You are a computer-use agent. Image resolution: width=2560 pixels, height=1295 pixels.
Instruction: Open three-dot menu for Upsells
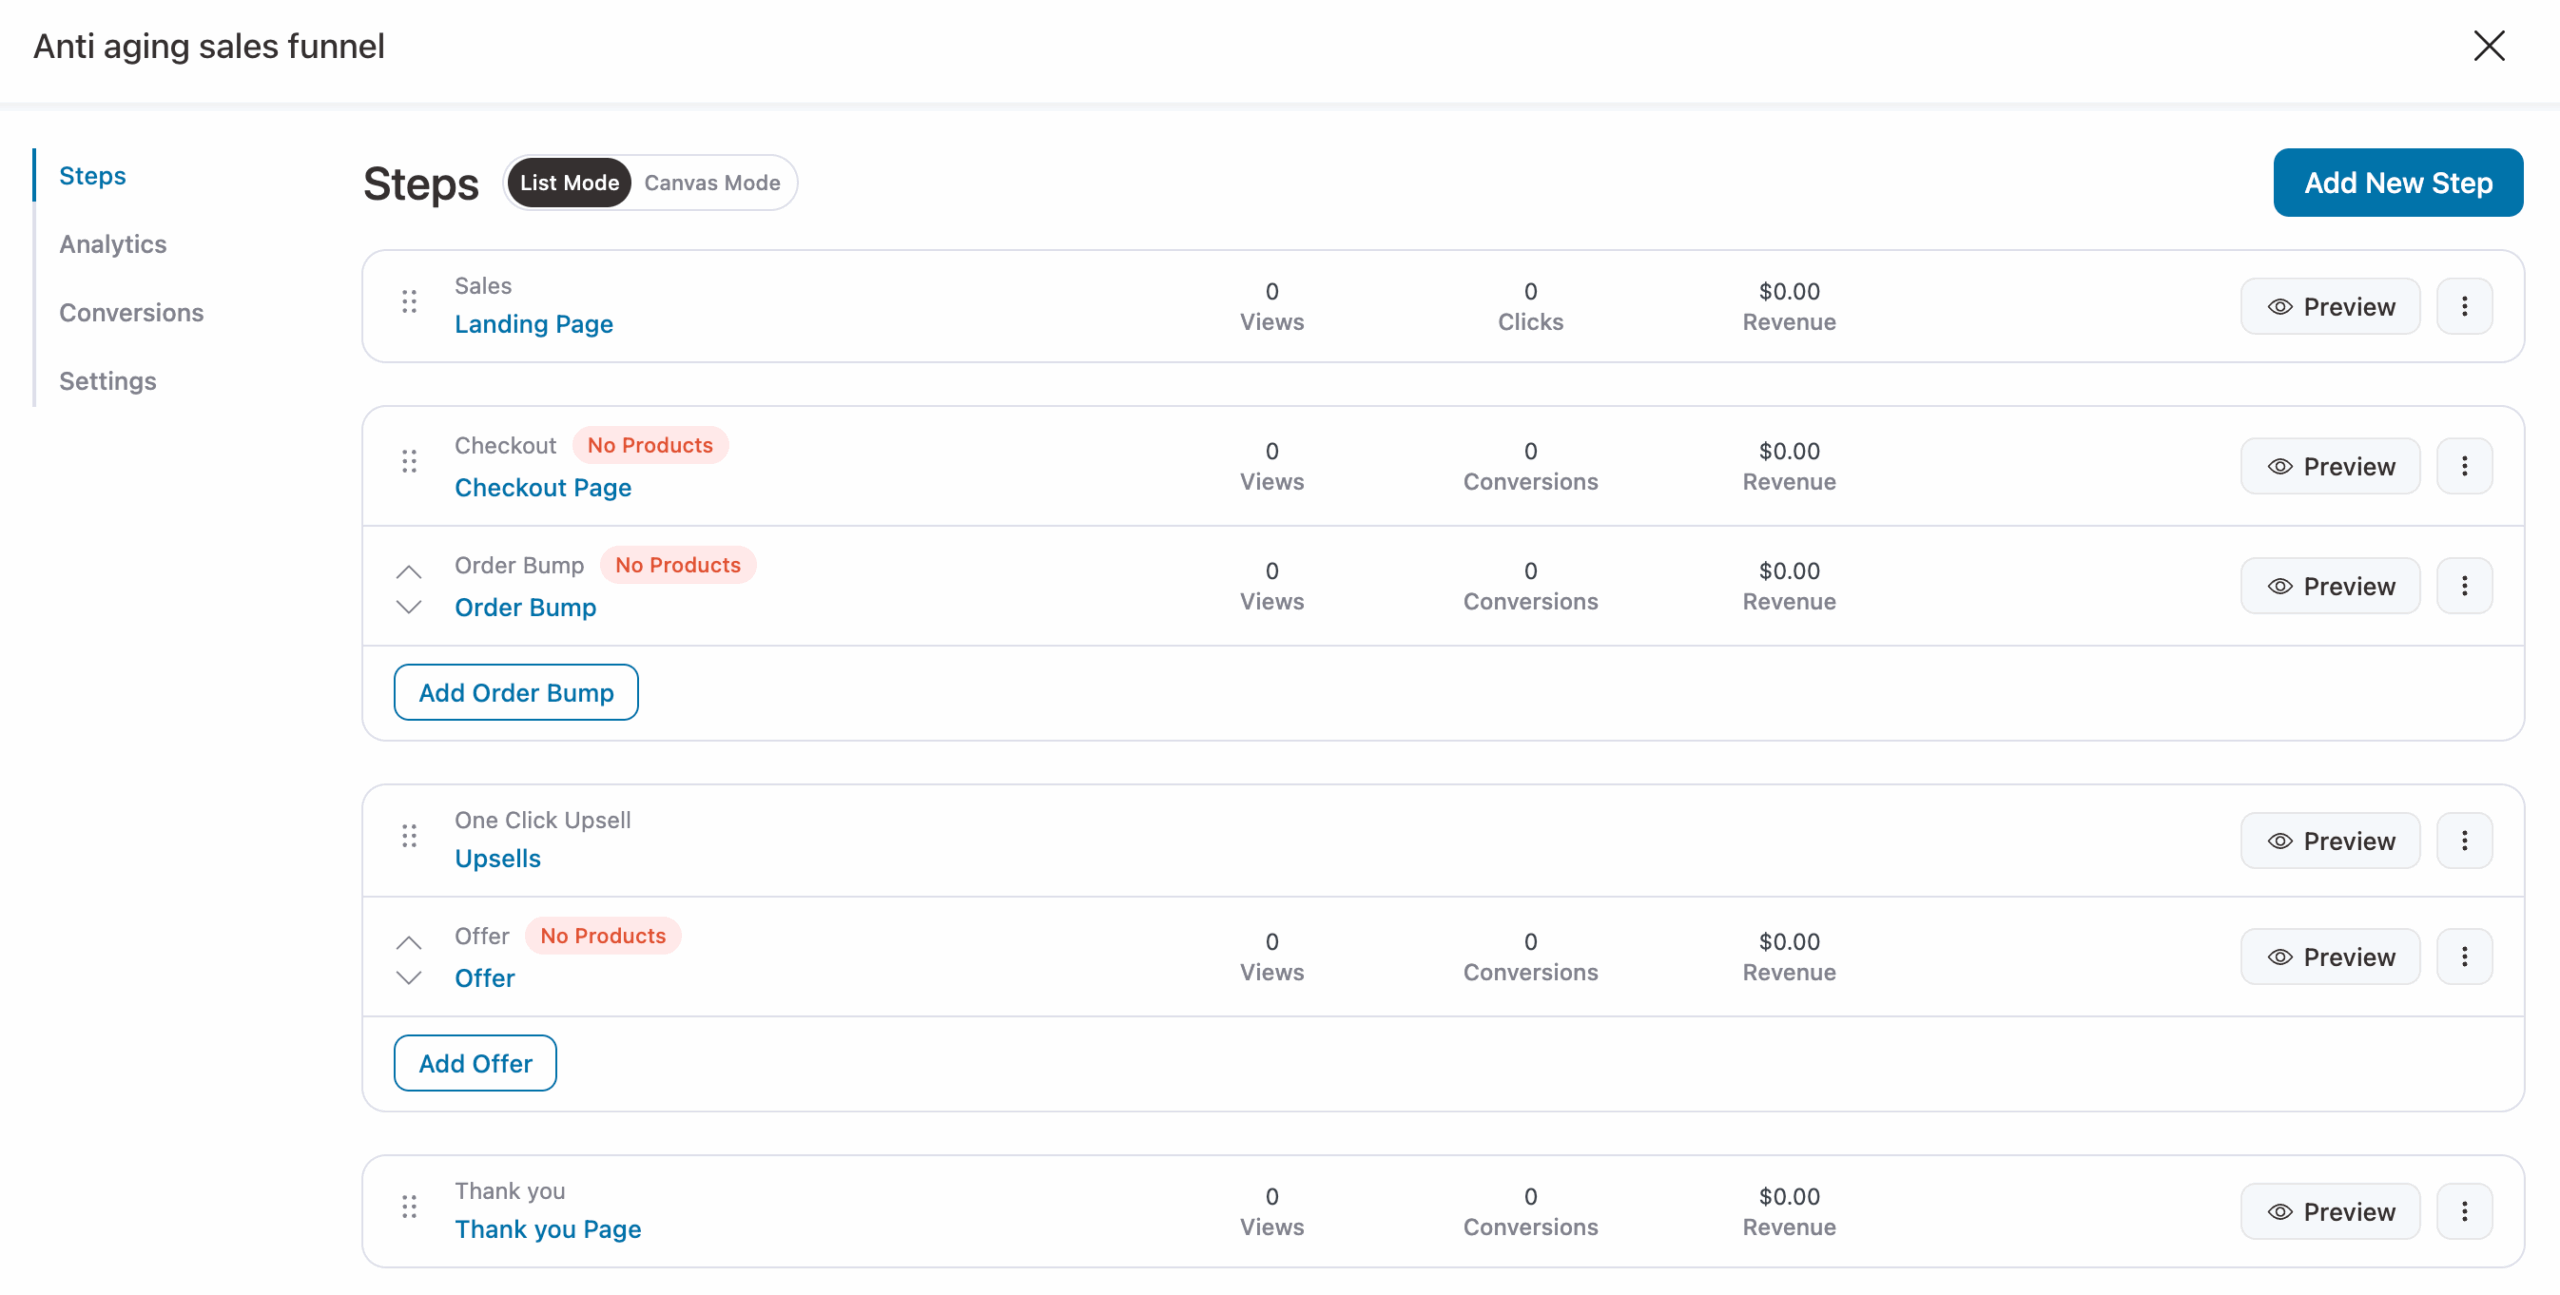[2464, 841]
